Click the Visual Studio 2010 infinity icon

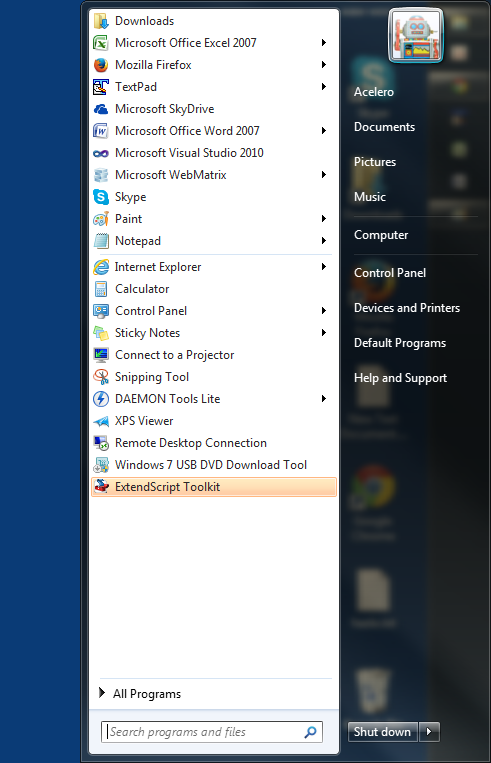[101, 153]
